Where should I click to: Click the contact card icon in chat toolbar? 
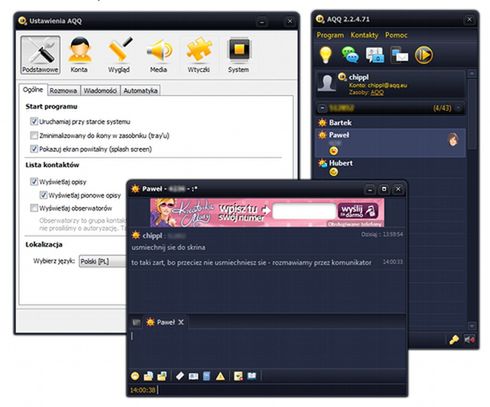(x=193, y=376)
